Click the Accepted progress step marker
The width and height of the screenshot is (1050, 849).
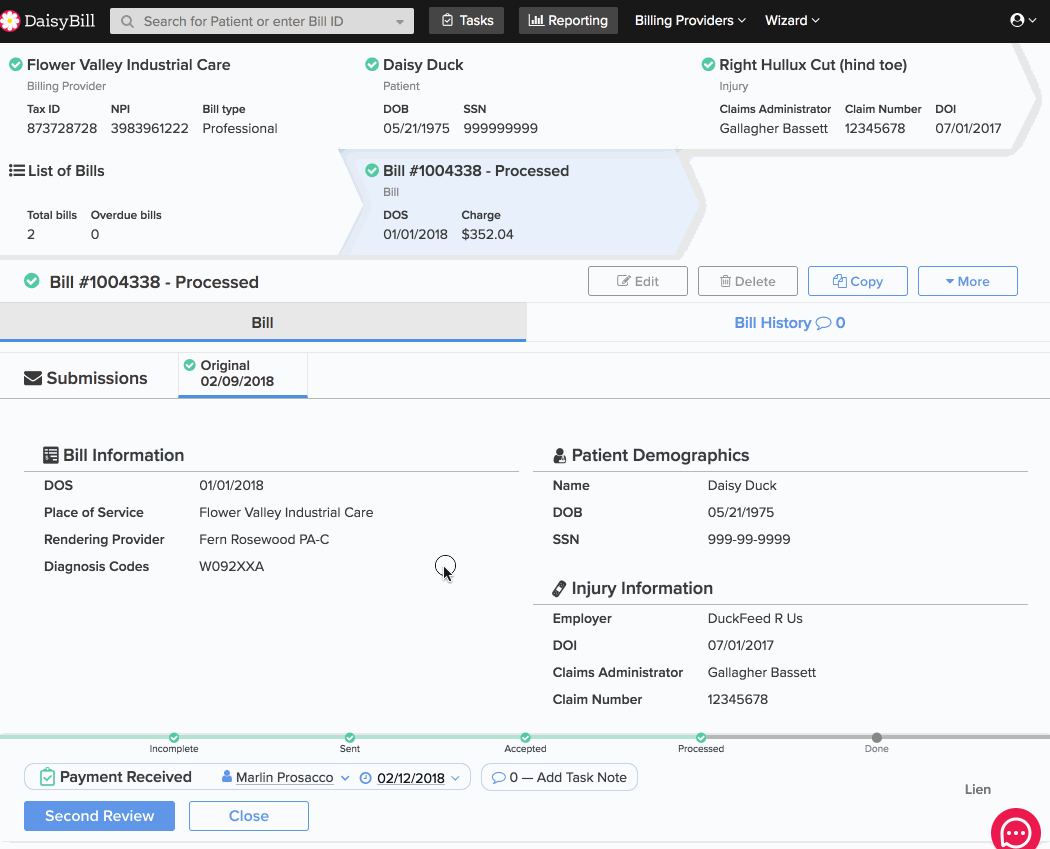(x=525, y=737)
